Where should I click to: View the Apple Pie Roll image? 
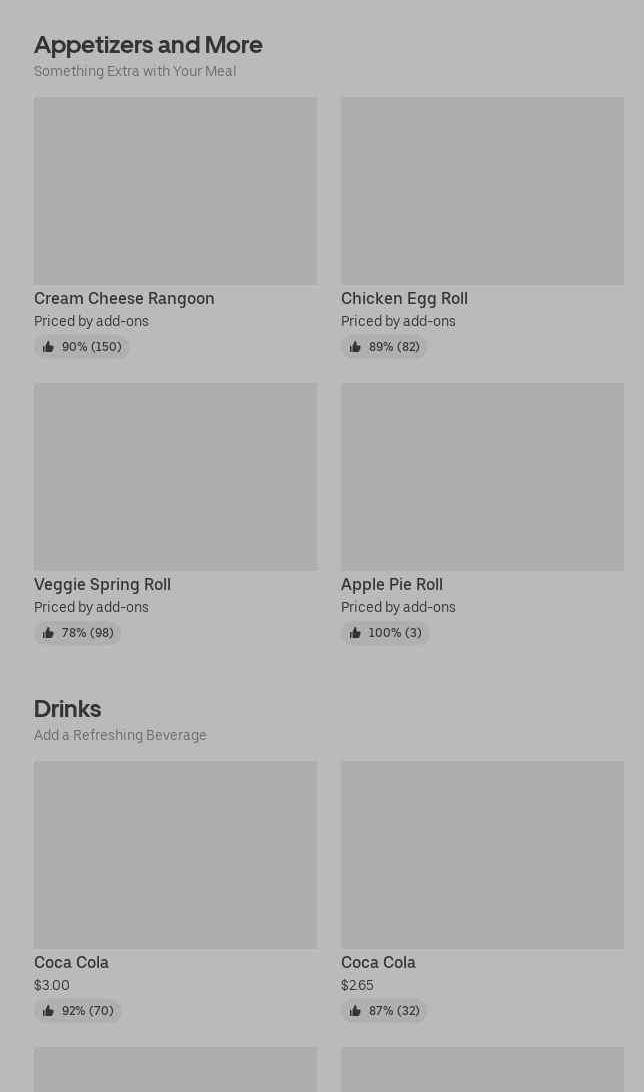[482, 477]
